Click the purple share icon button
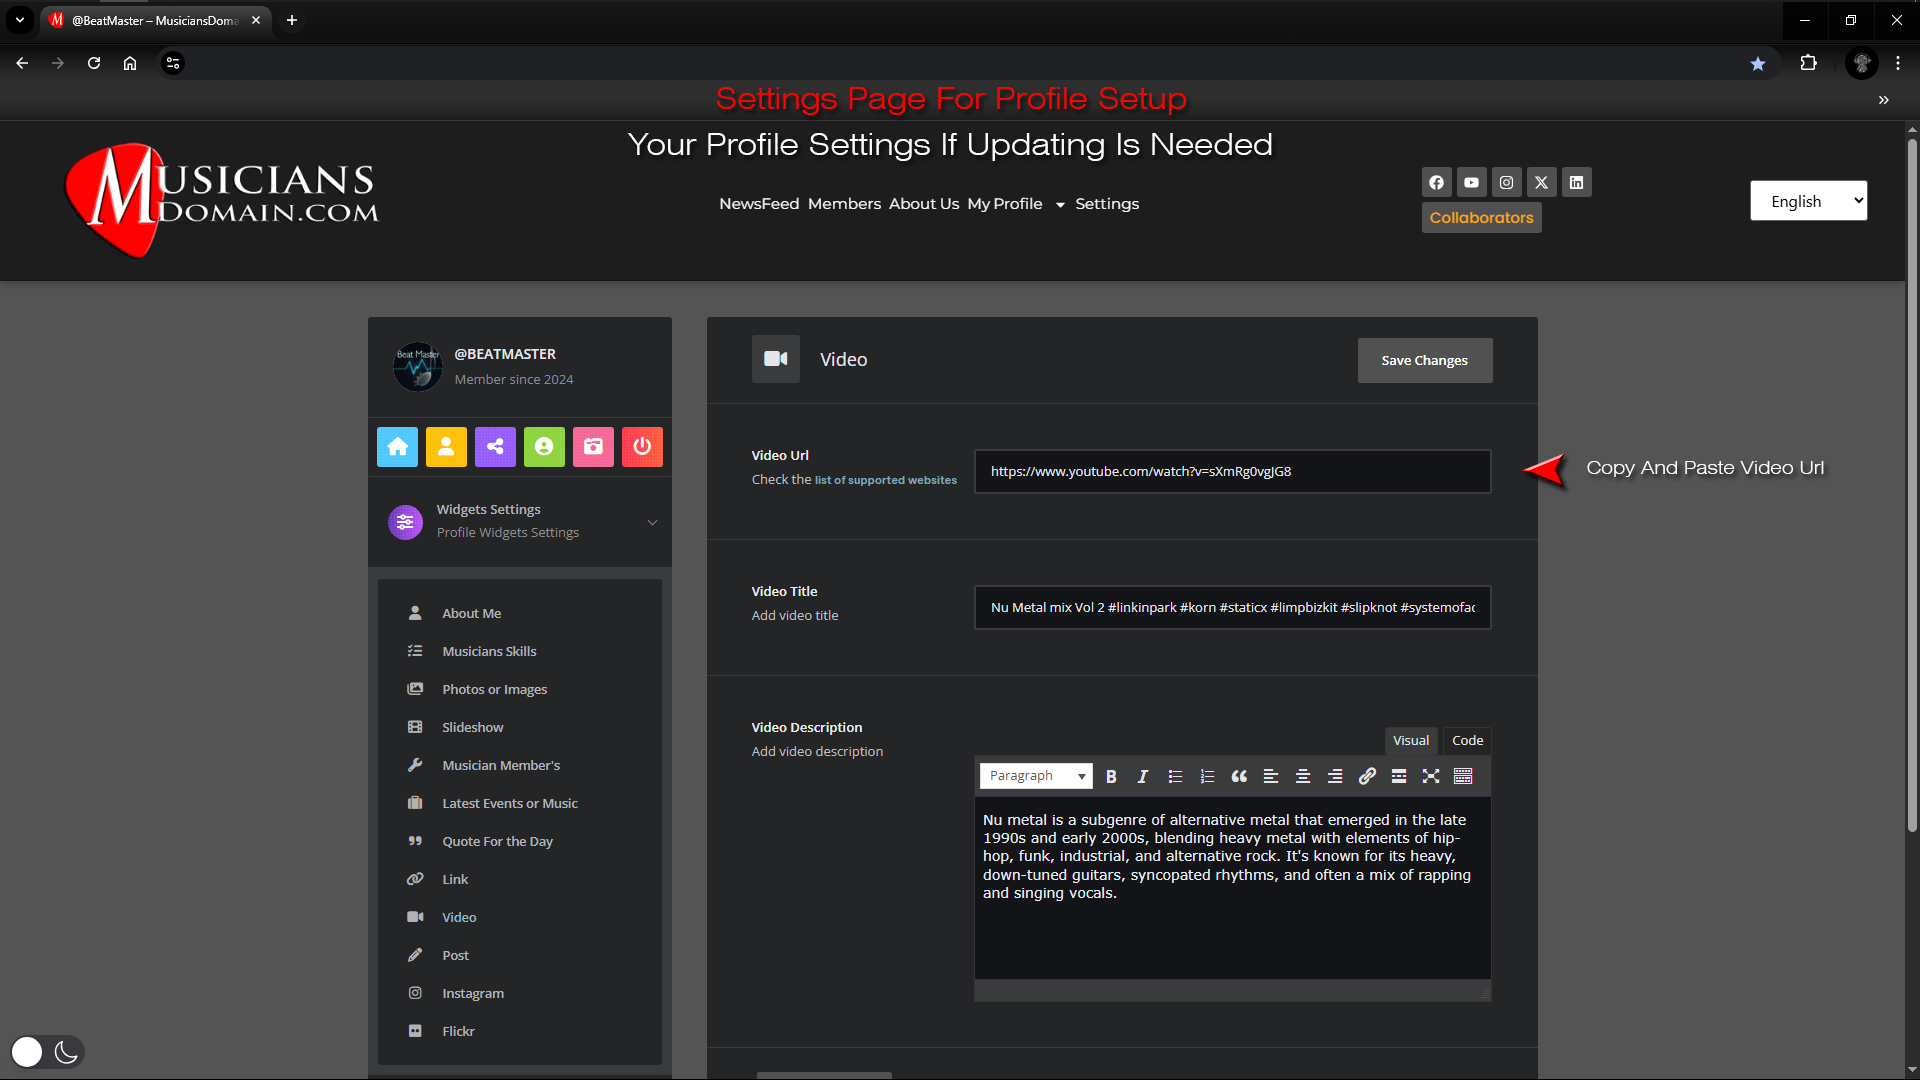Image resolution: width=1920 pixels, height=1080 pixels. [495, 447]
